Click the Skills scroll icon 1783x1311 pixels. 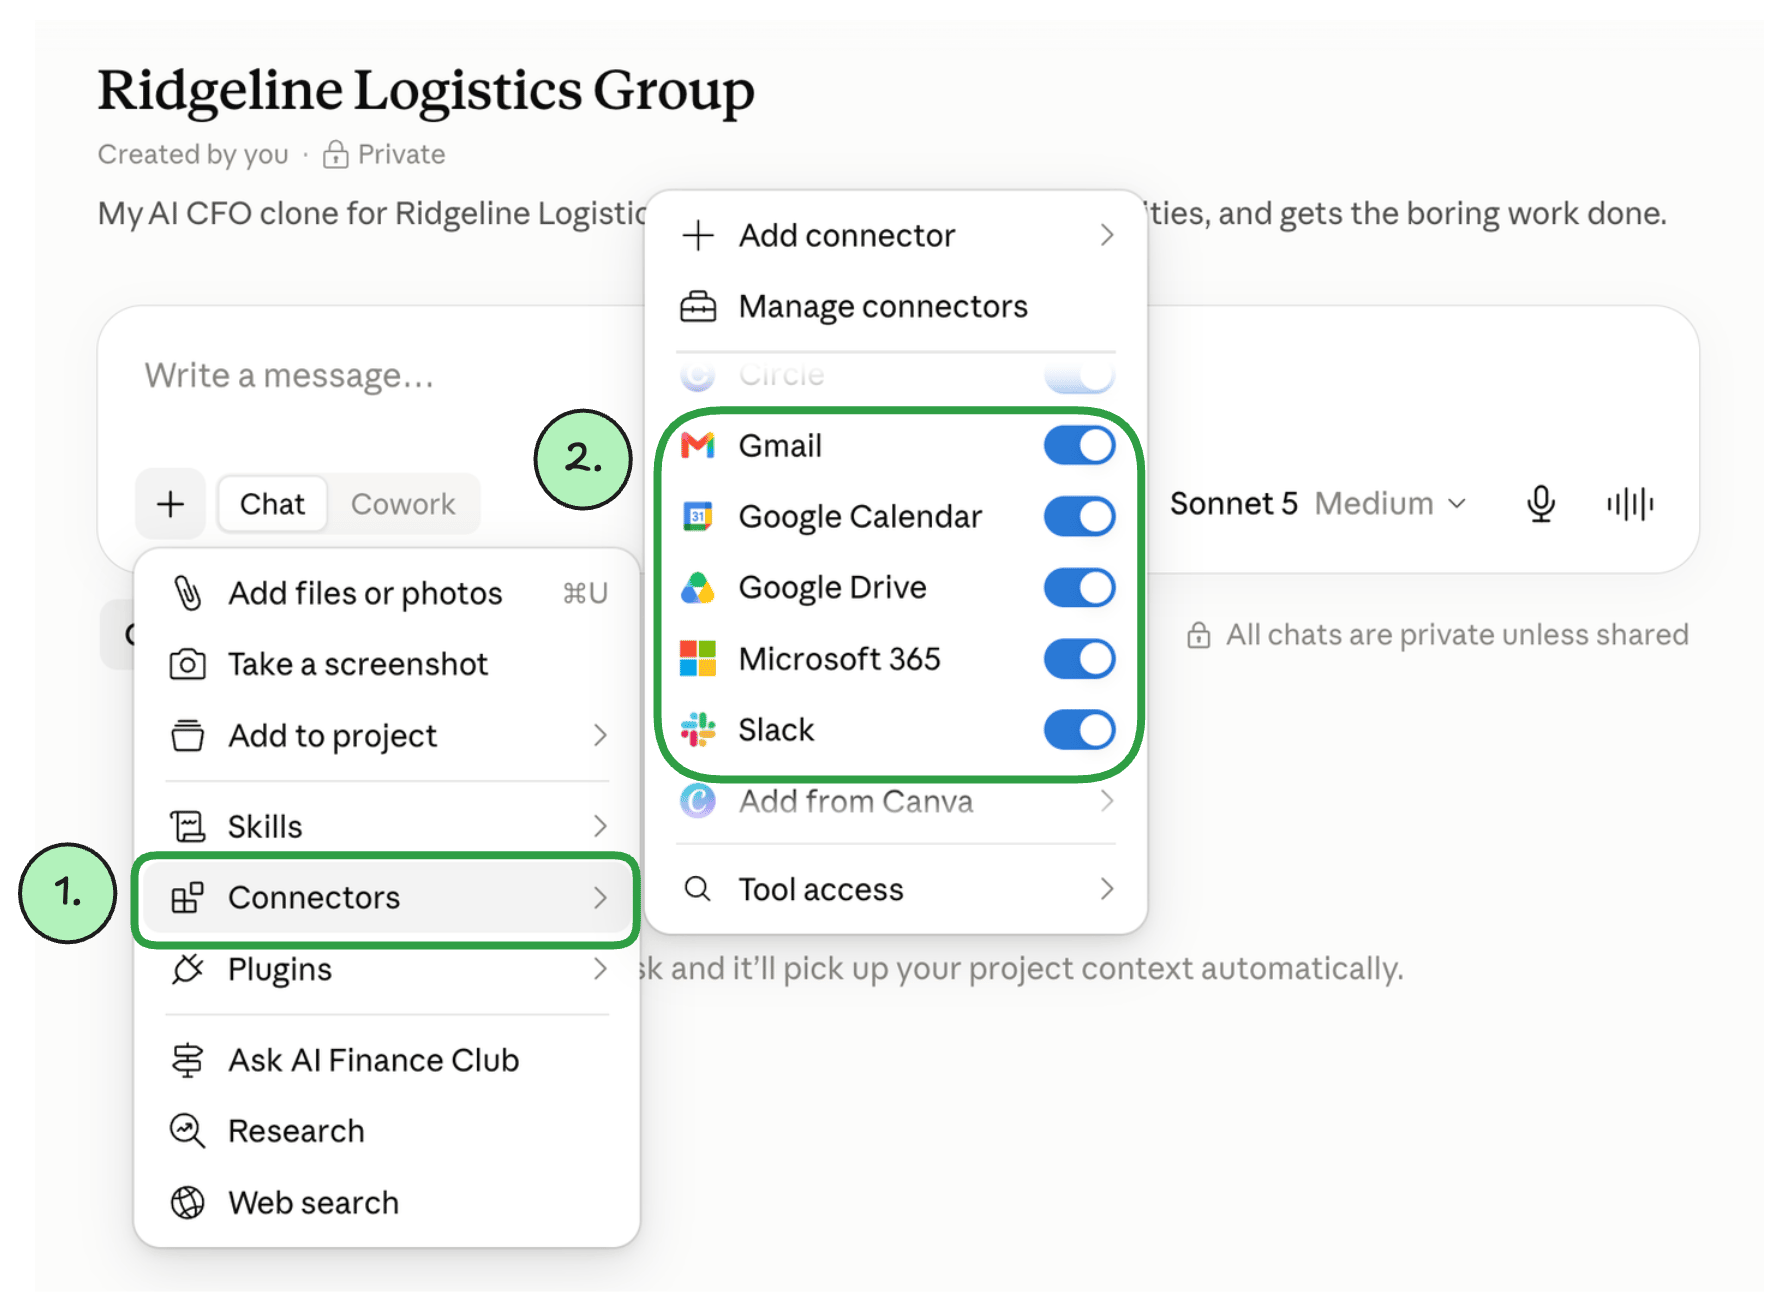187,826
